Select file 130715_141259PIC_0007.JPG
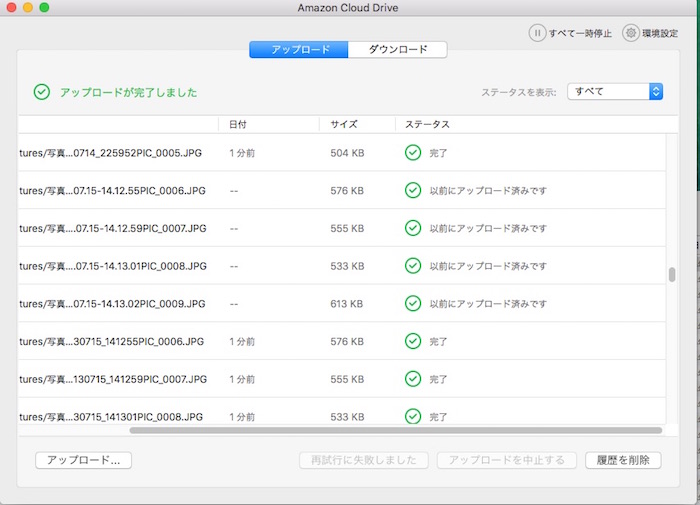Viewport: 700px width, 505px height. 113,380
